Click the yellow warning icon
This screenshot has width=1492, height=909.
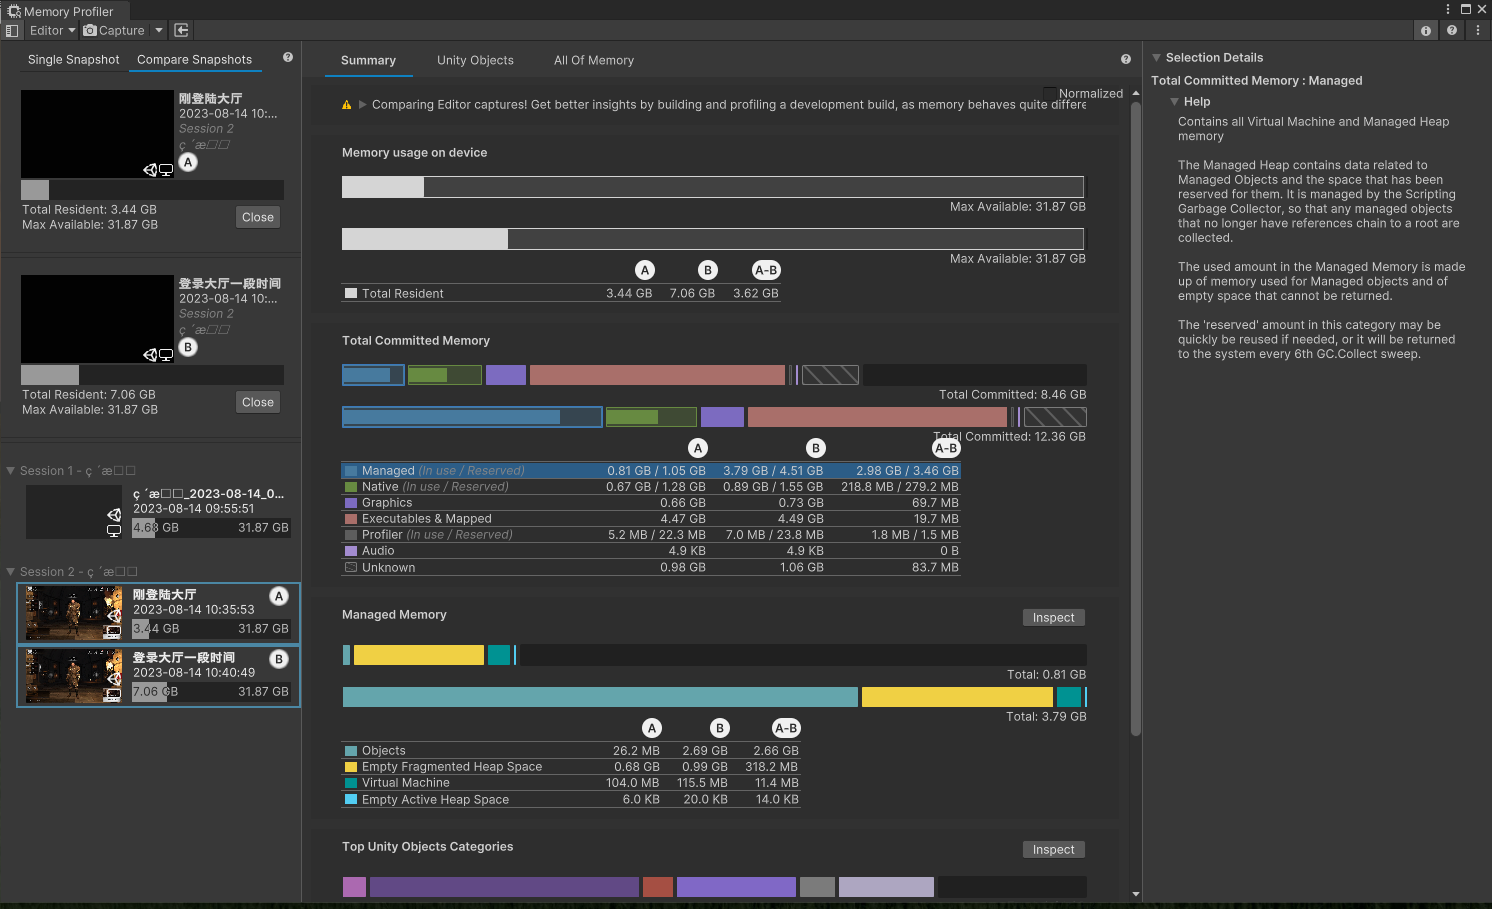pos(347,105)
